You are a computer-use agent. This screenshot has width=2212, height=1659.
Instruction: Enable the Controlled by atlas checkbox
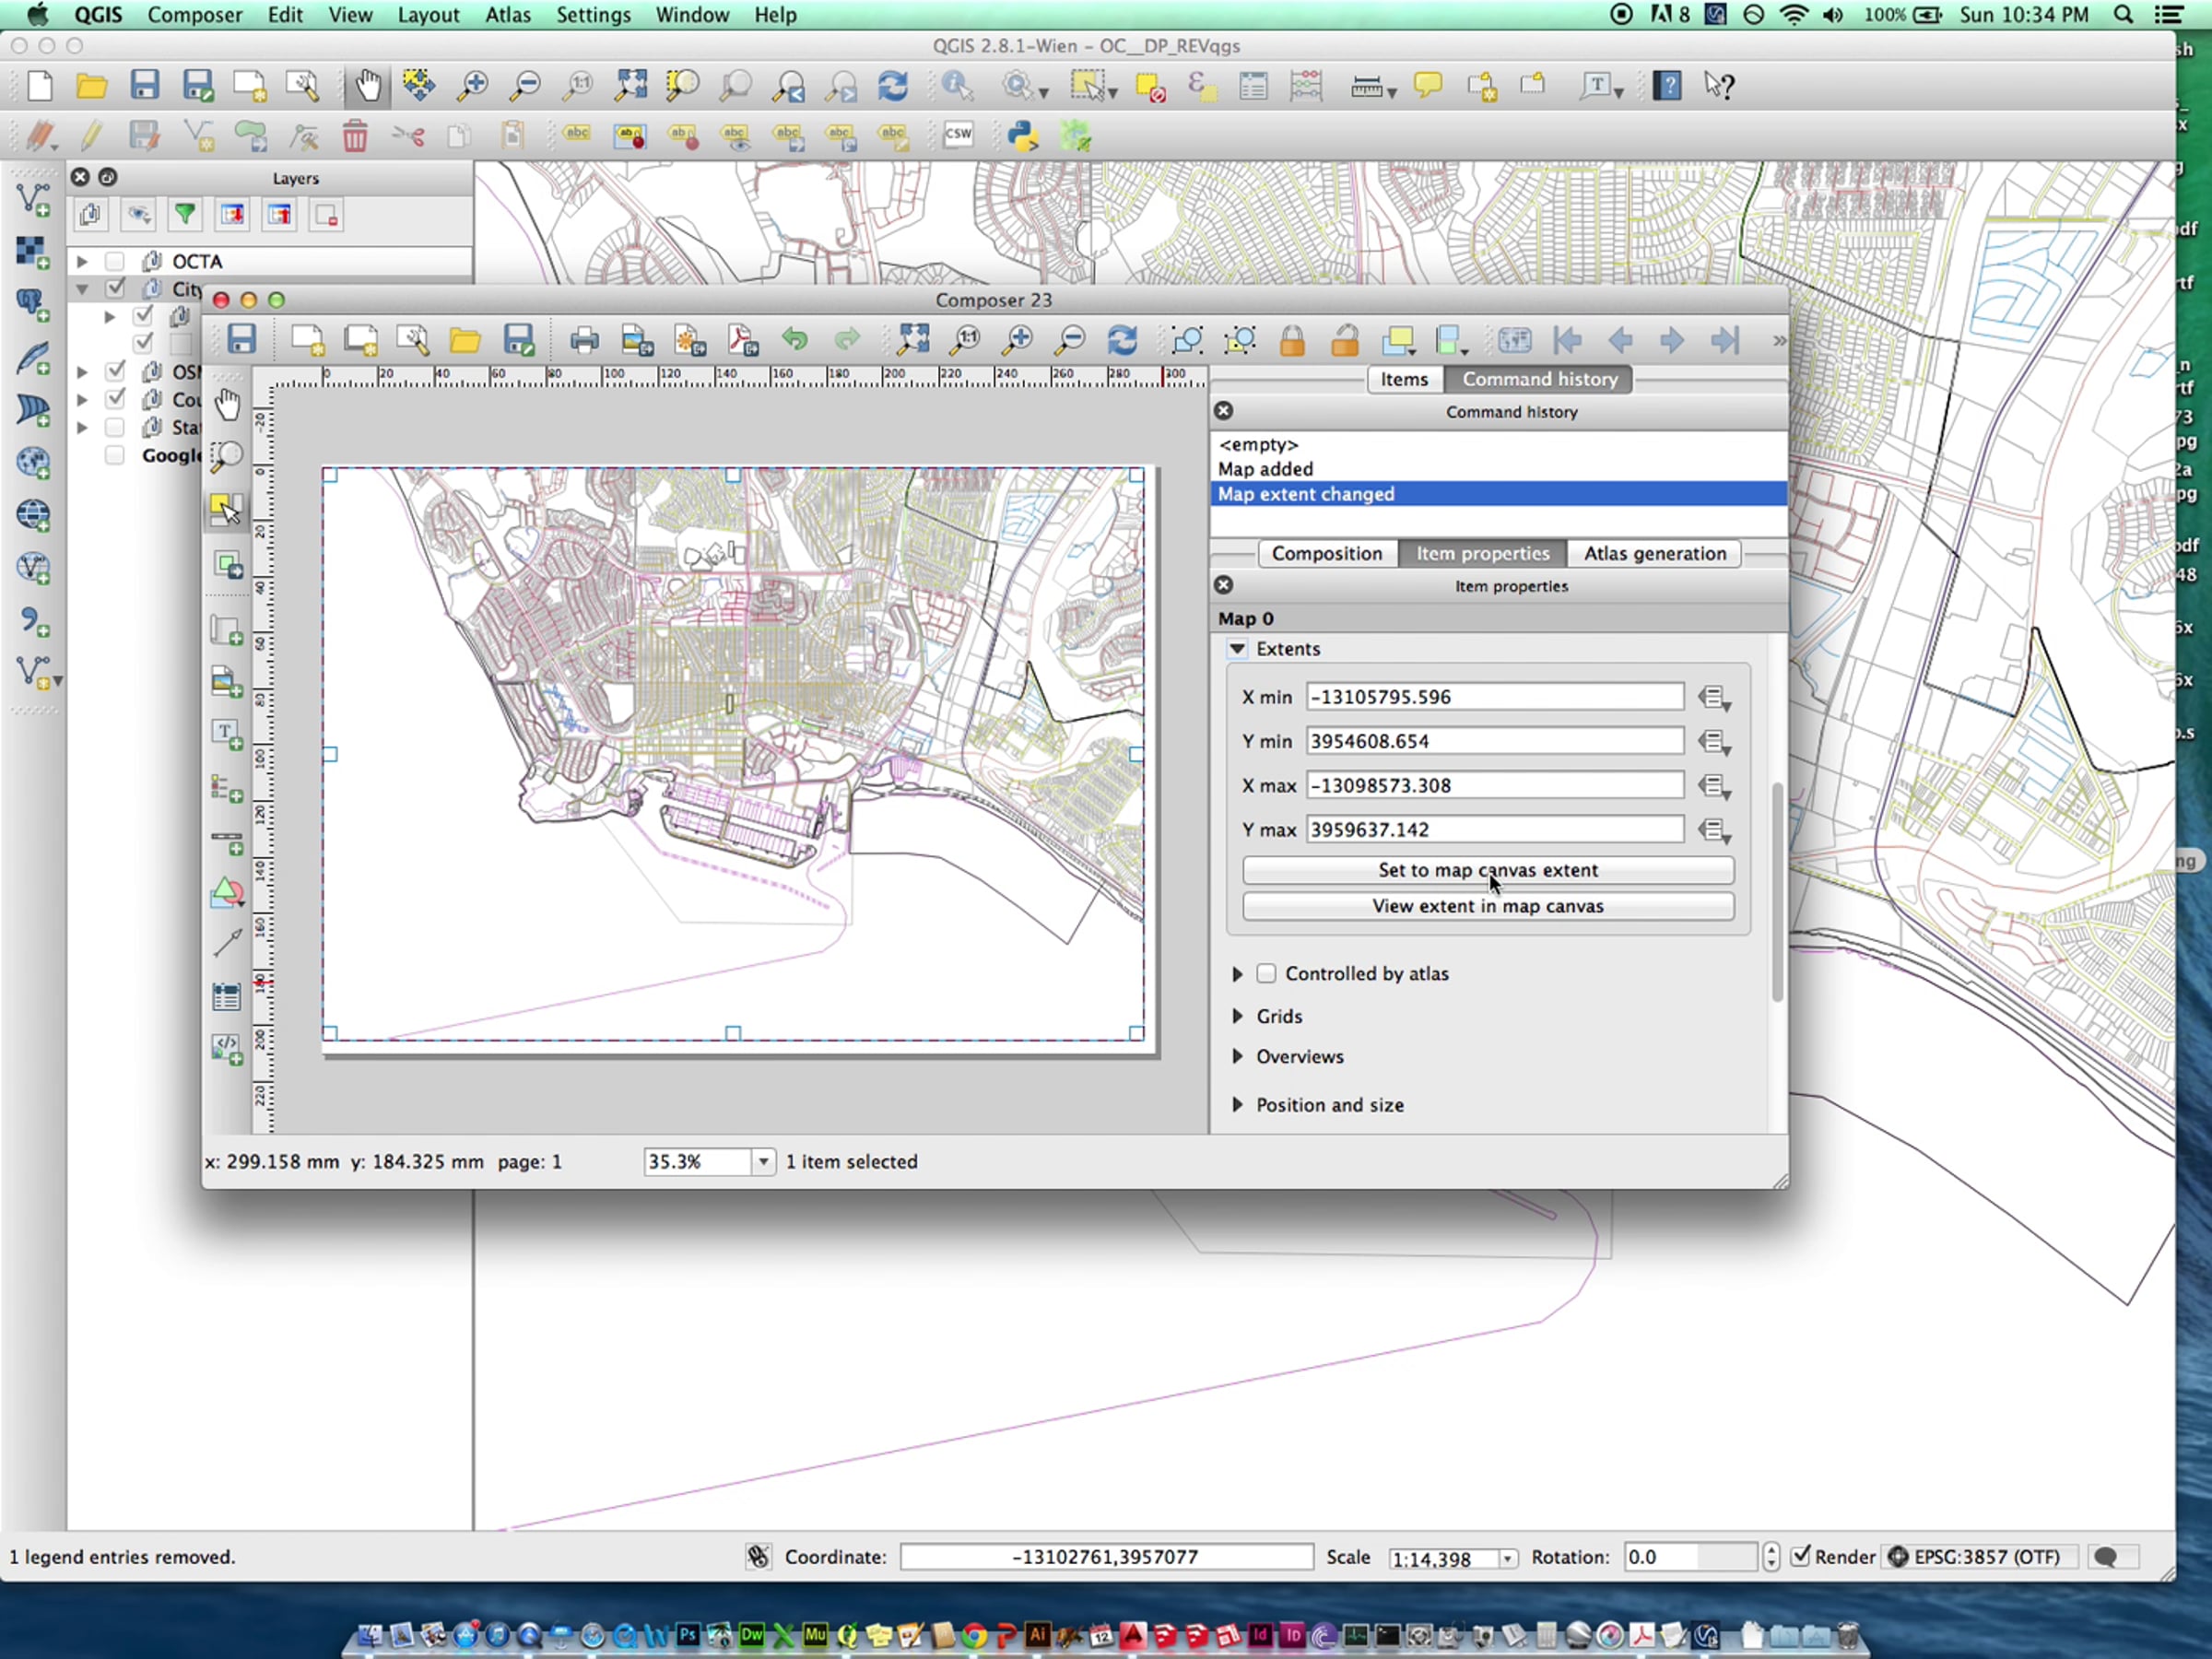tap(1266, 973)
